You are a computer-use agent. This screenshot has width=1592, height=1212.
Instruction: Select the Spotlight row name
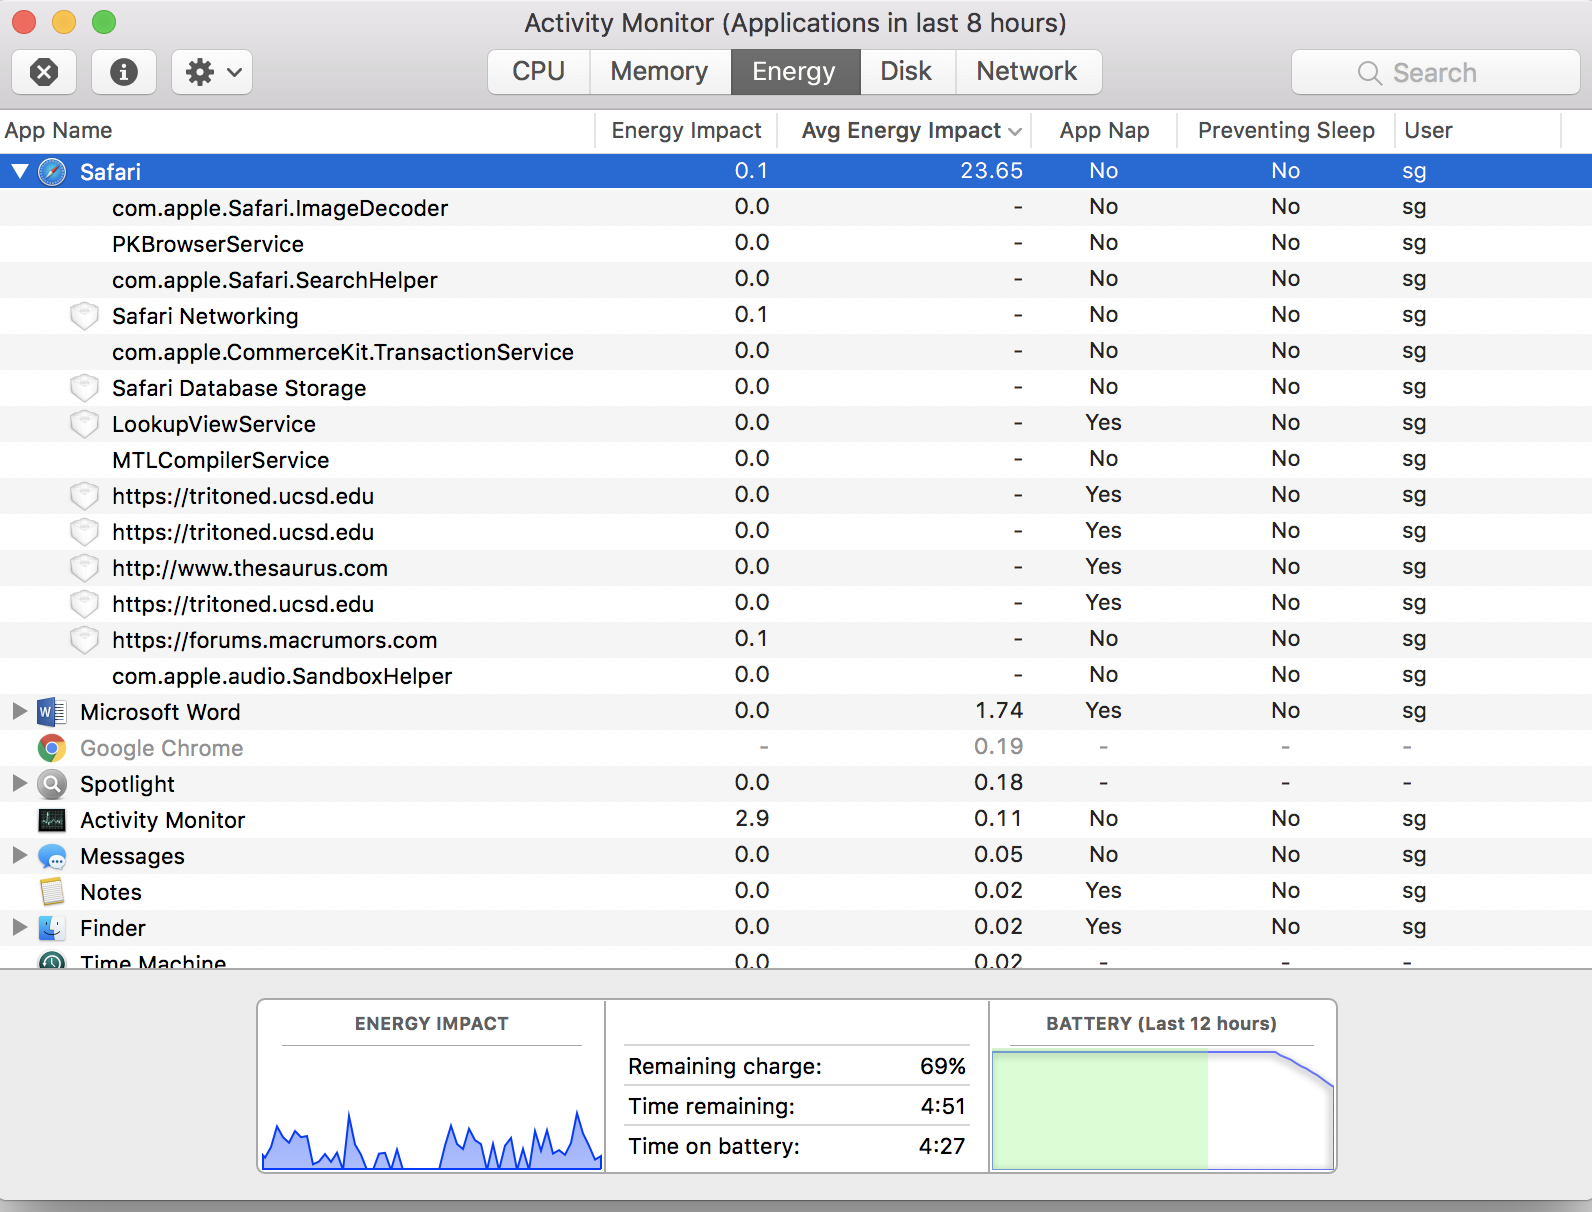click(128, 784)
